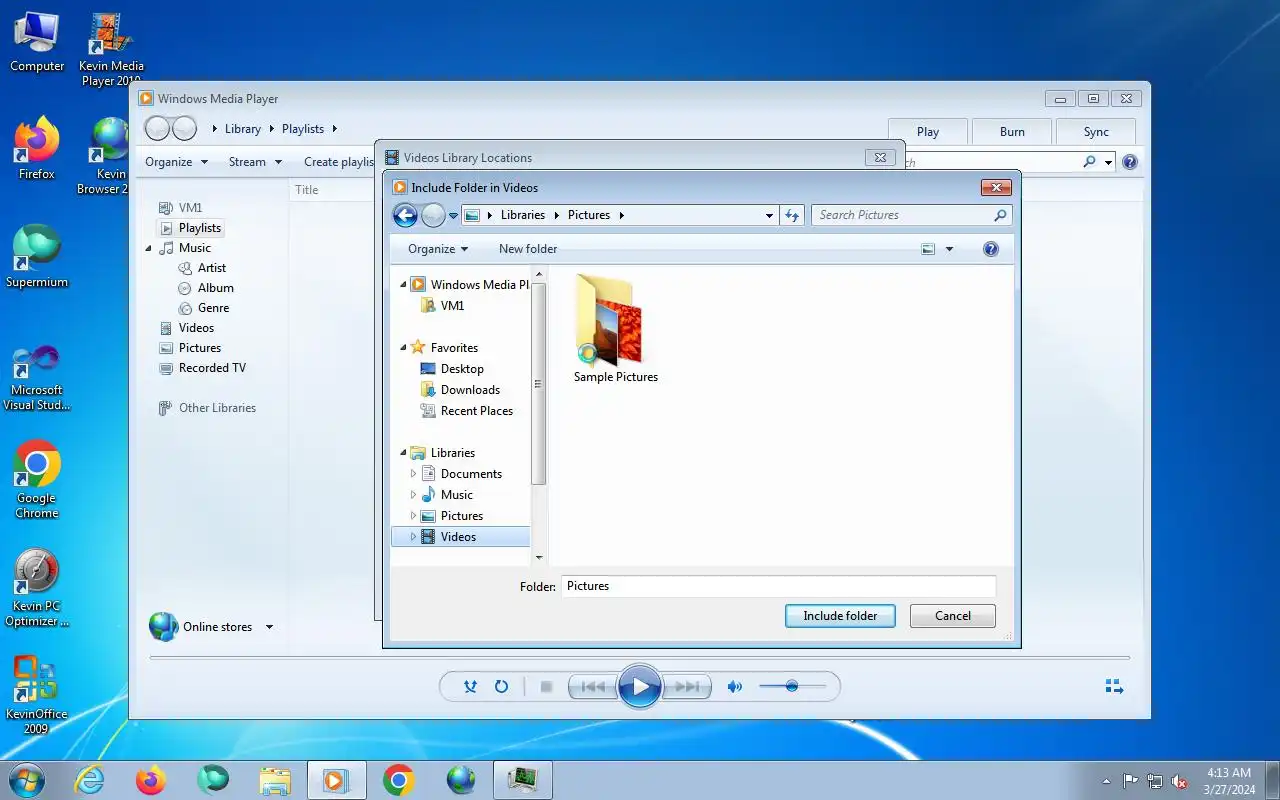Switch to Now Playing view icon
The width and height of the screenshot is (1280, 800).
(1114, 686)
